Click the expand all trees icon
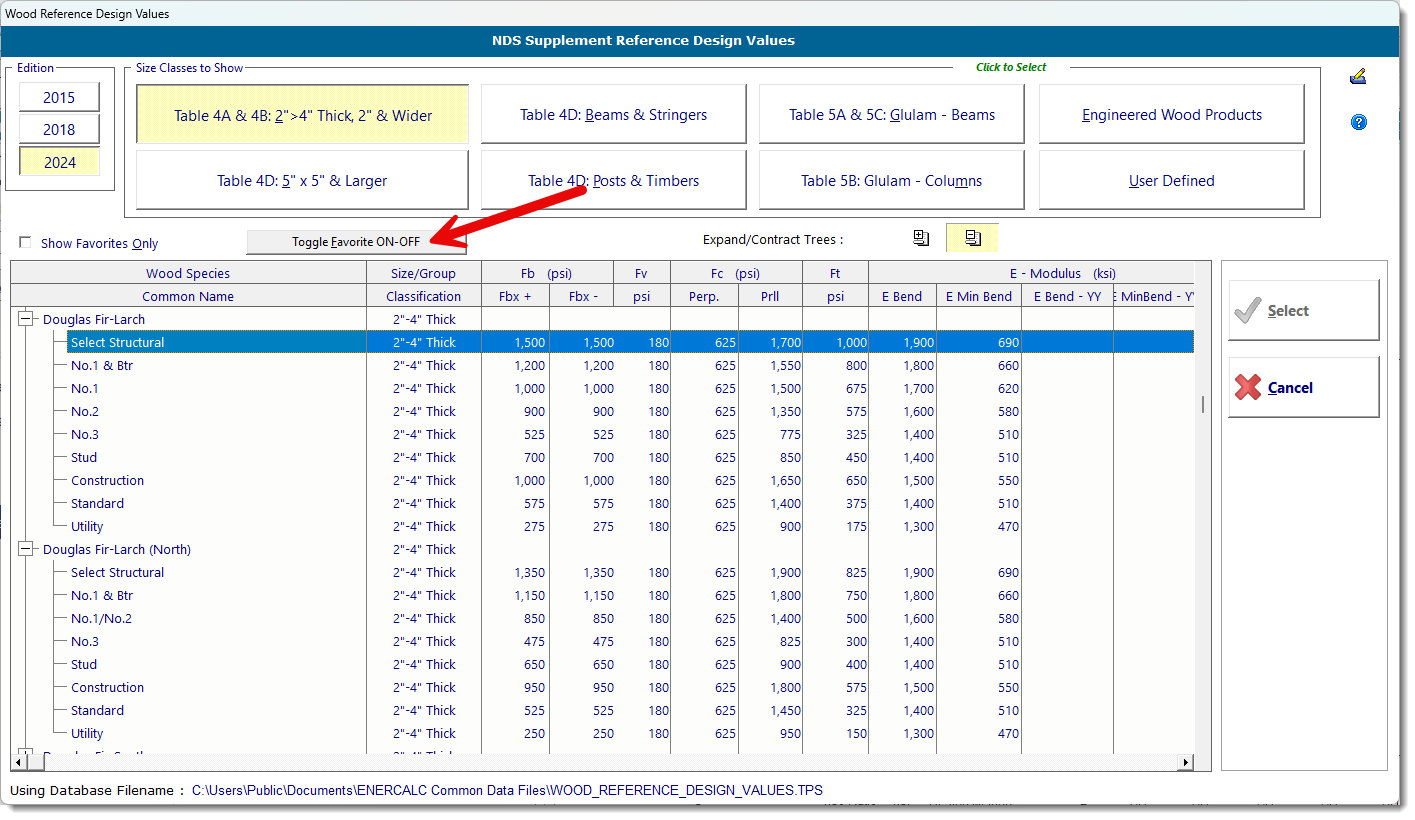The height and width of the screenshot is (820, 1415). click(x=921, y=238)
